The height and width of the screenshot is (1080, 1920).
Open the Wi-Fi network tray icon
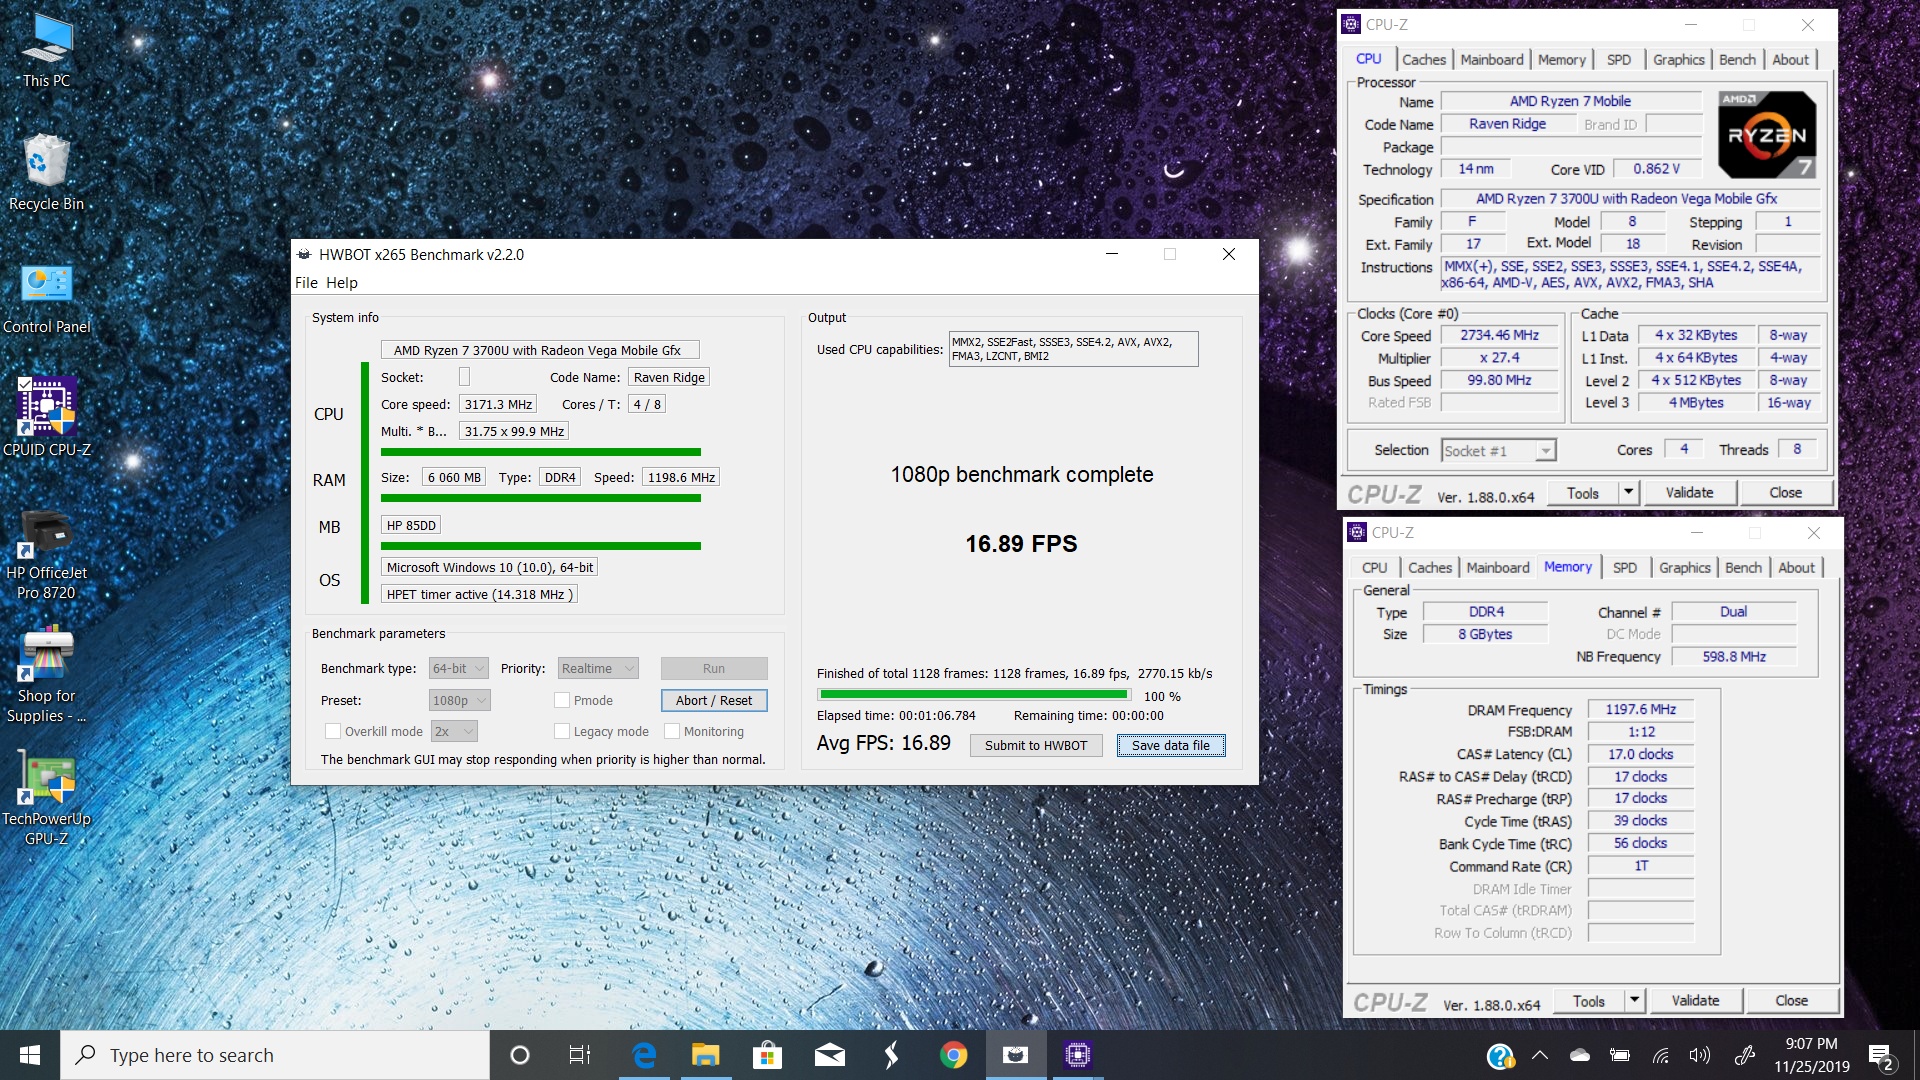point(1660,1055)
